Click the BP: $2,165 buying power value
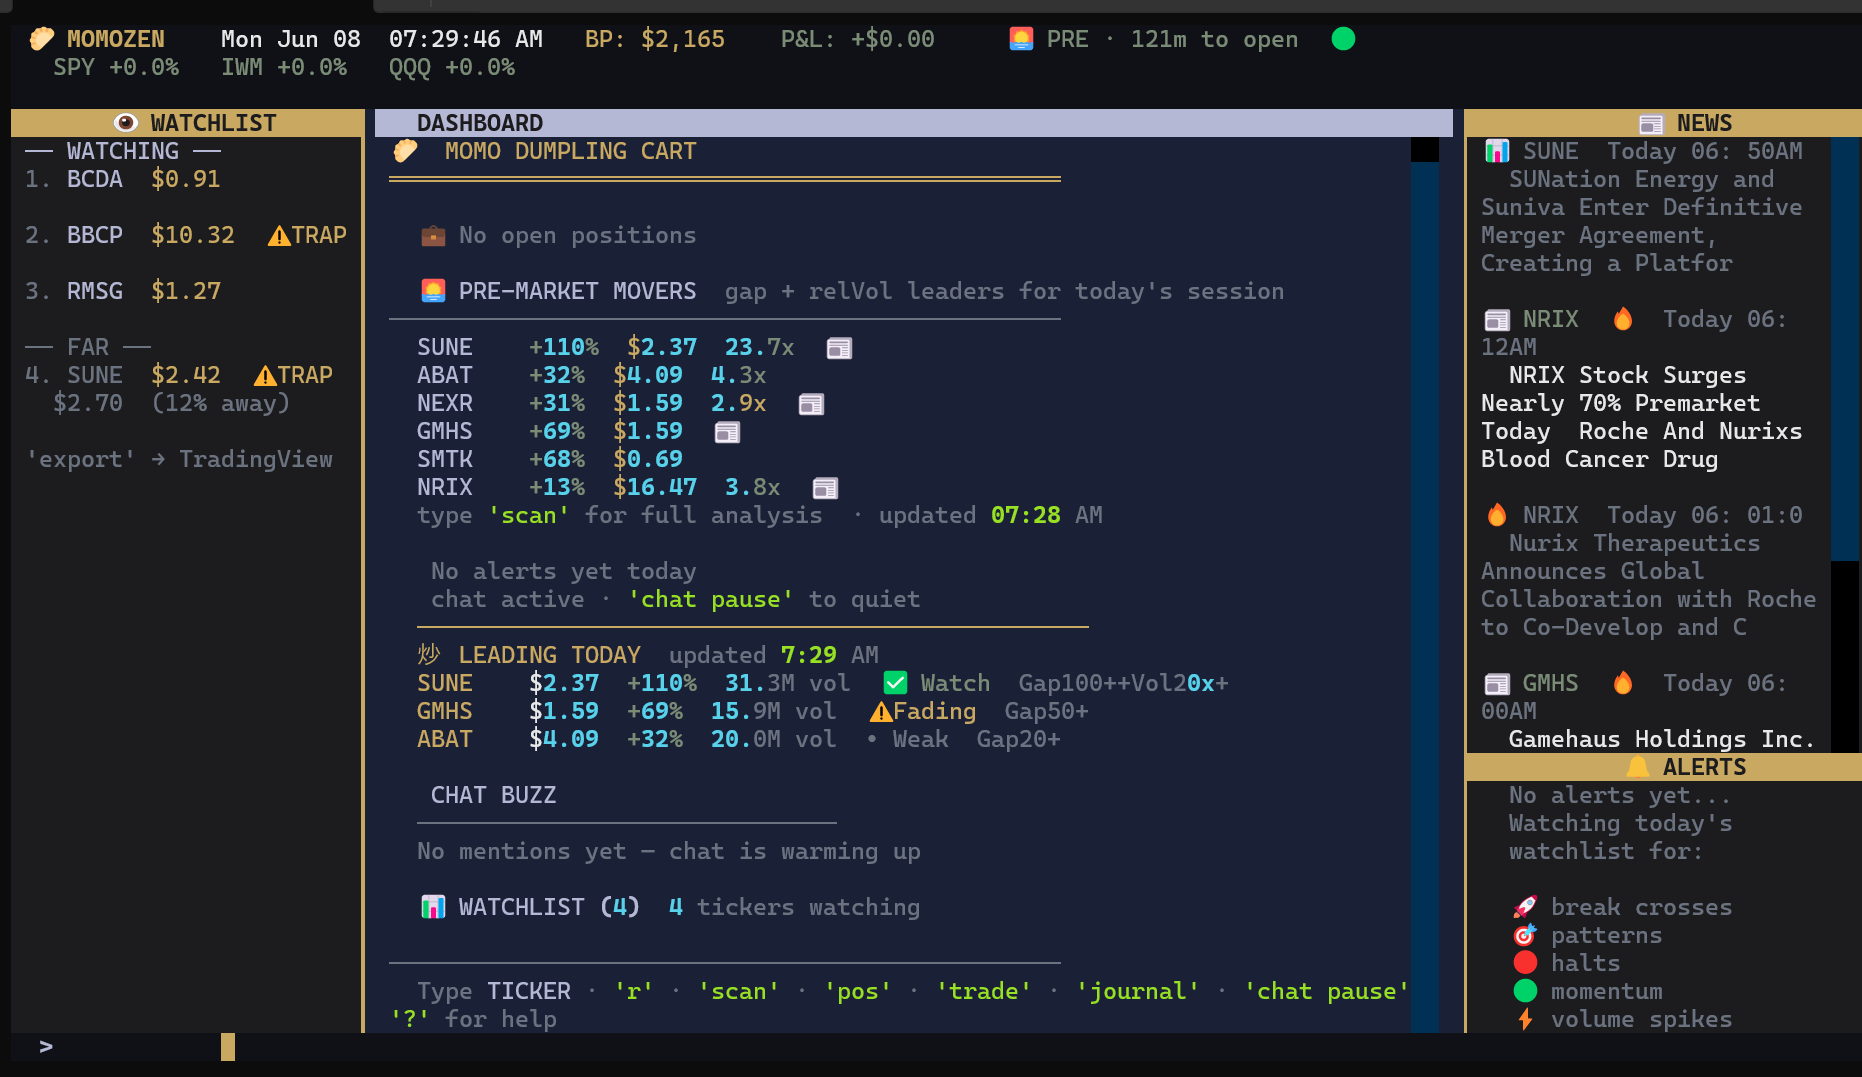This screenshot has height=1077, width=1862. (655, 39)
